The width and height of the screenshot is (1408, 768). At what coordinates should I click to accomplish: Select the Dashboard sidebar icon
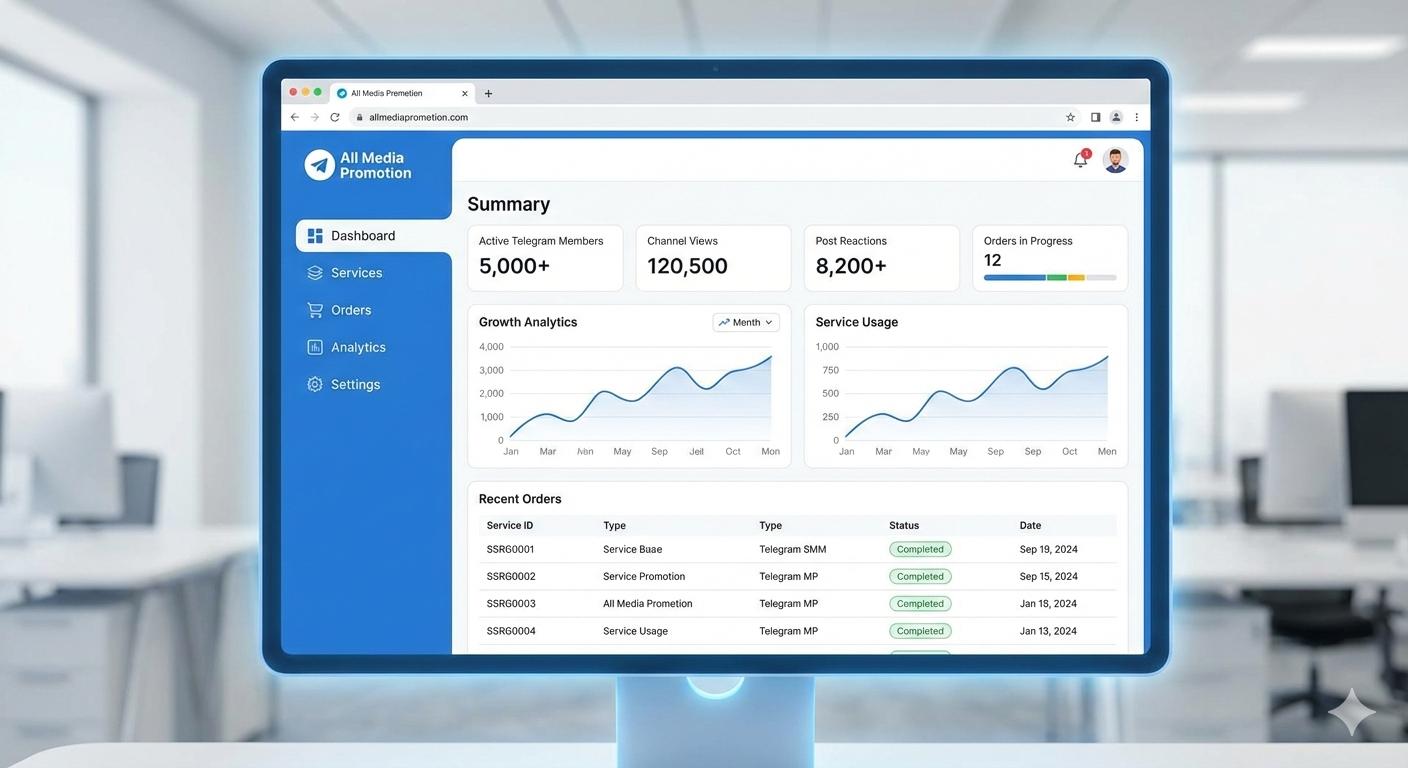(315, 235)
